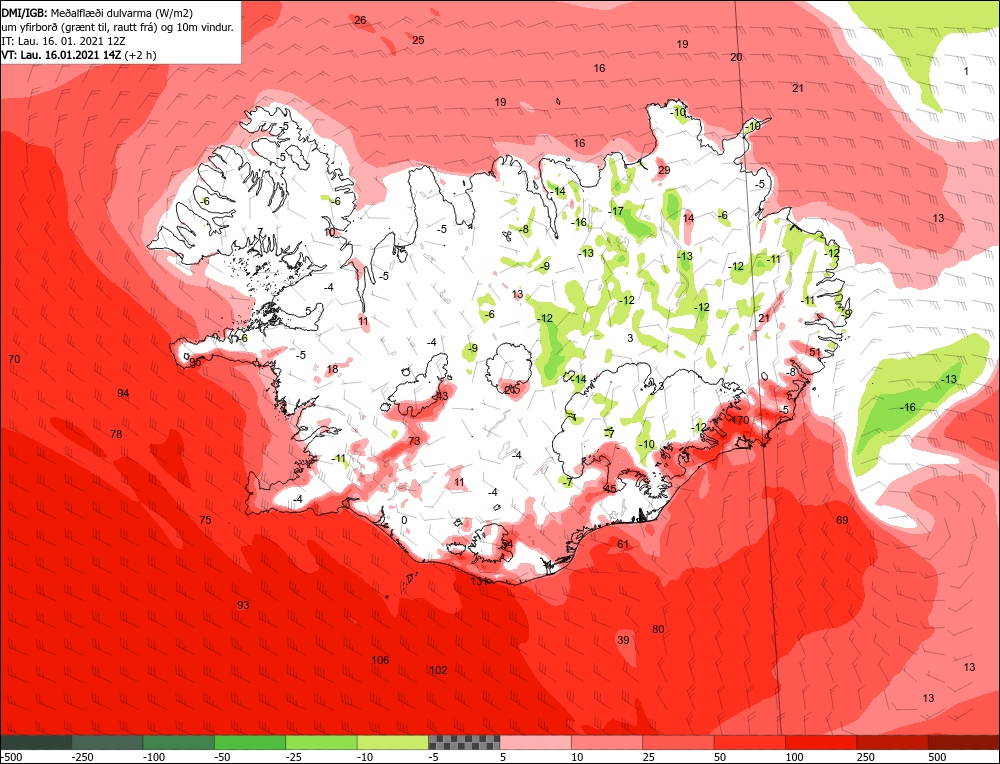Pick the legend swatch between 25 and 50
Screen dimensions: 1000x764
point(679,742)
